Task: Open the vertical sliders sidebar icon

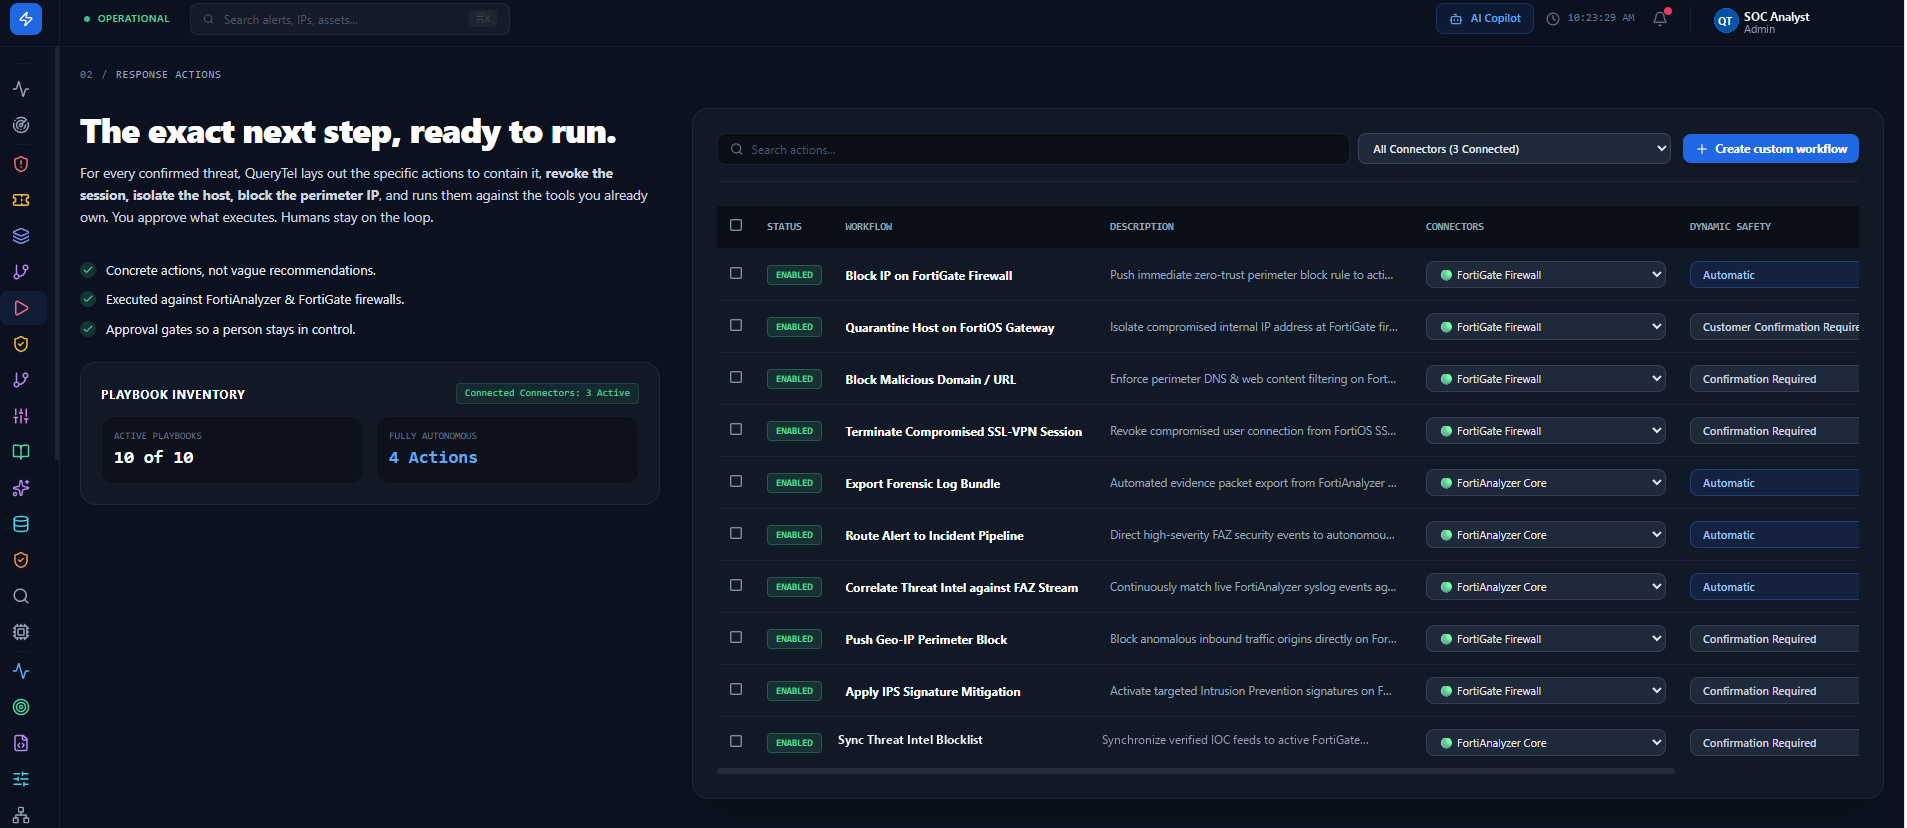Action: click(21, 416)
